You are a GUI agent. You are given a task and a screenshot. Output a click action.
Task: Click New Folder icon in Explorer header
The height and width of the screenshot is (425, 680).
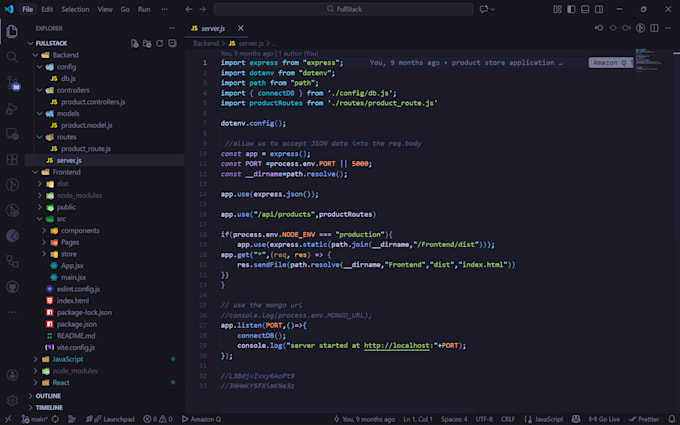[x=147, y=43]
